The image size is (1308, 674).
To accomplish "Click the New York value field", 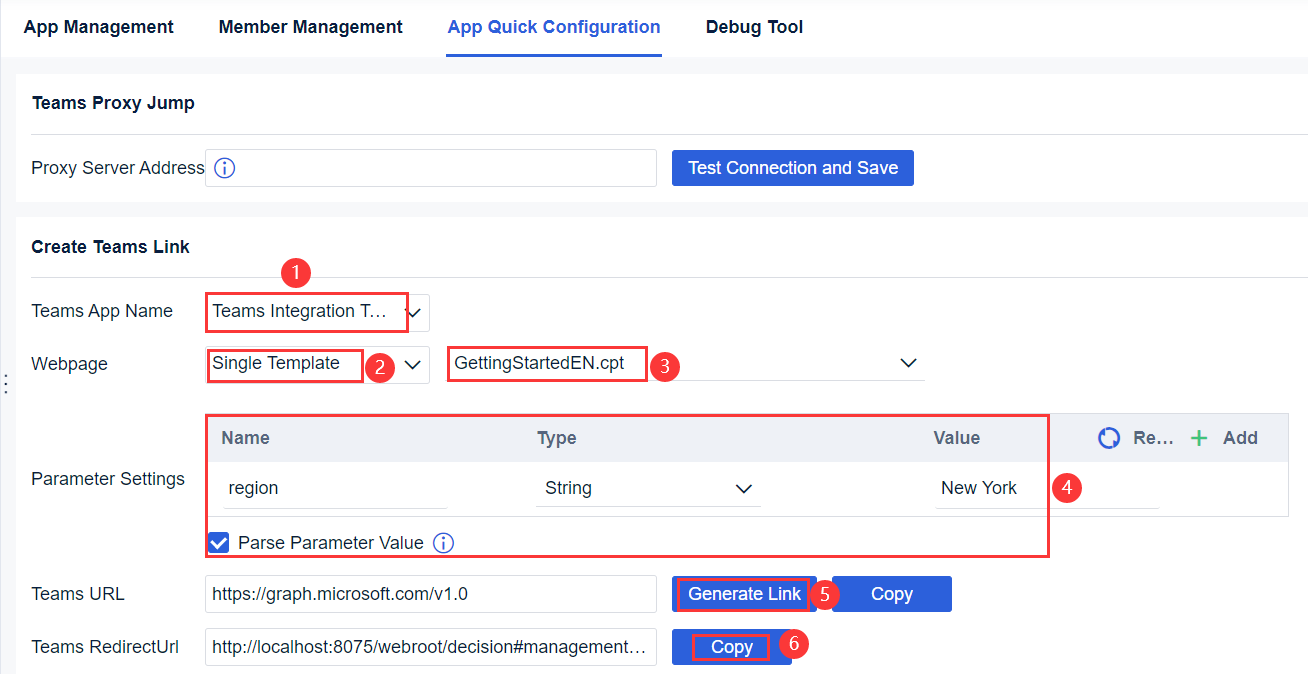I will click(1047, 488).
